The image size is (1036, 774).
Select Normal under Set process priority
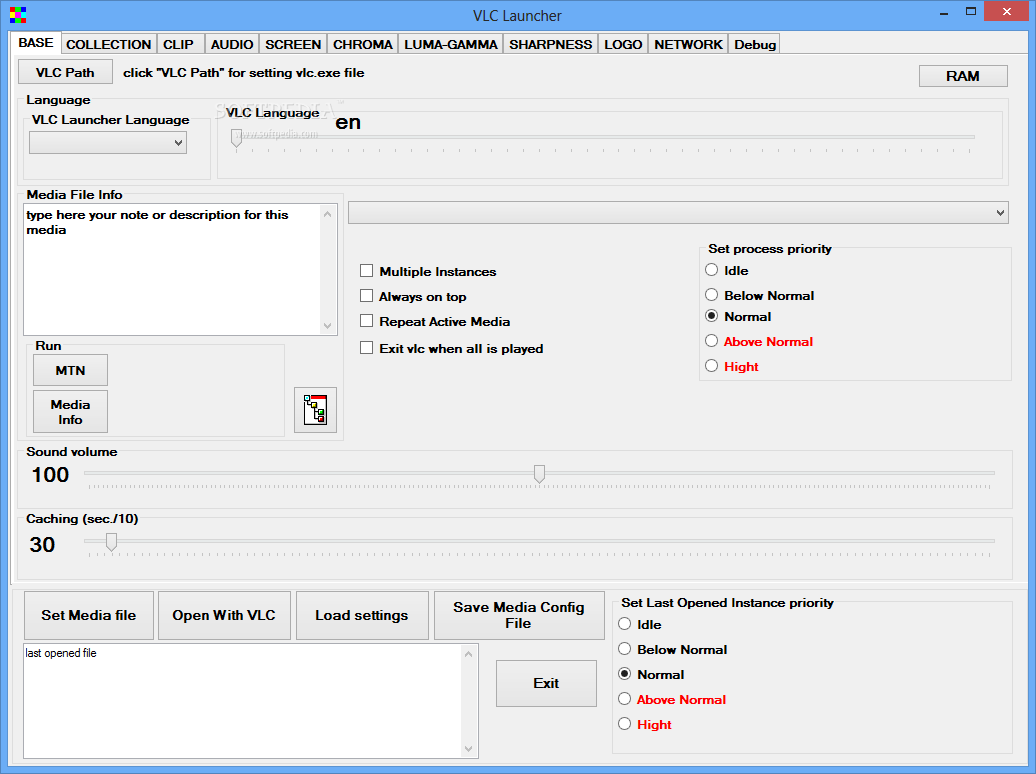tap(712, 316)
